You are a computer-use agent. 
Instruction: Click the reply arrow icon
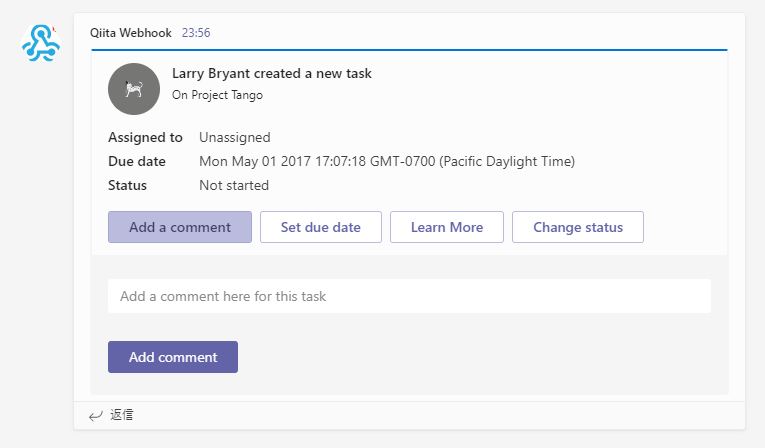[x=96, y=415]
